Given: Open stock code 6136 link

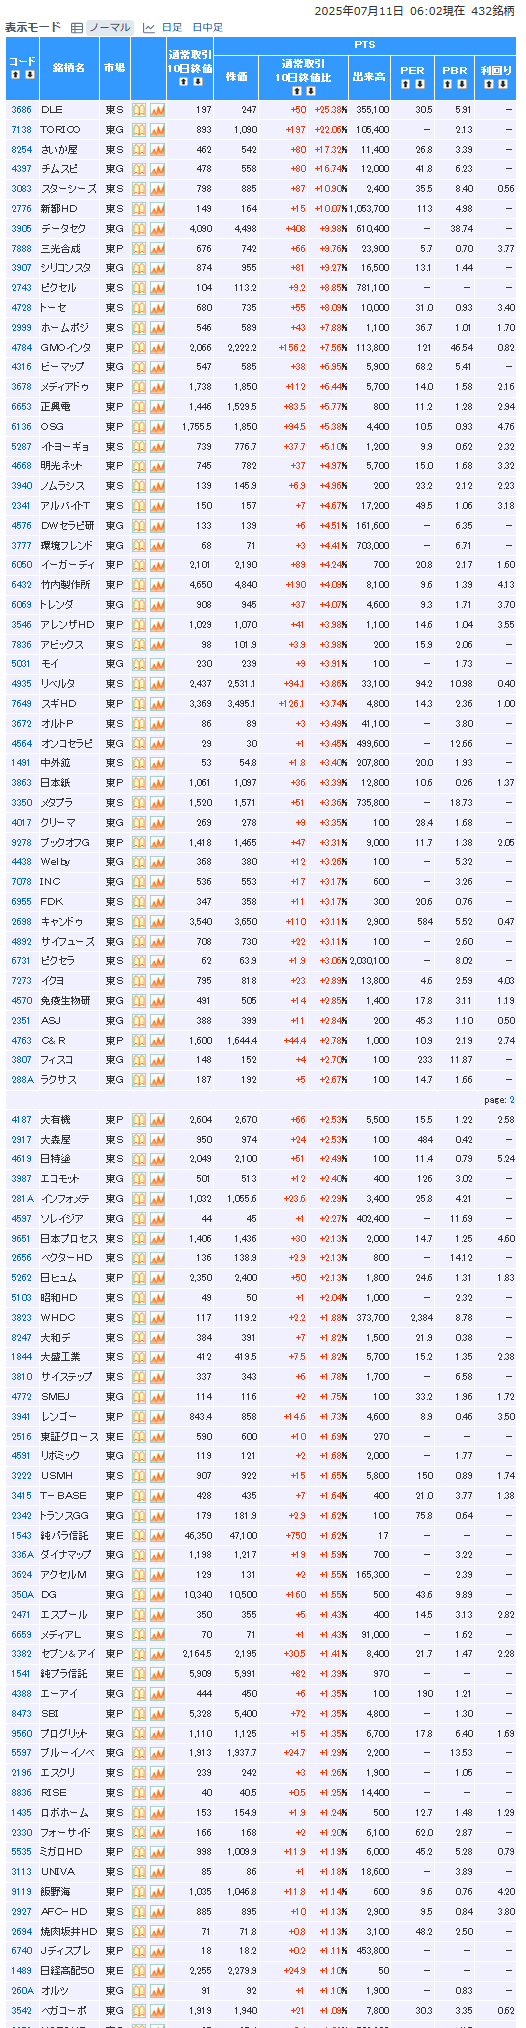Looking at the screenshot, I should point(21,427).
